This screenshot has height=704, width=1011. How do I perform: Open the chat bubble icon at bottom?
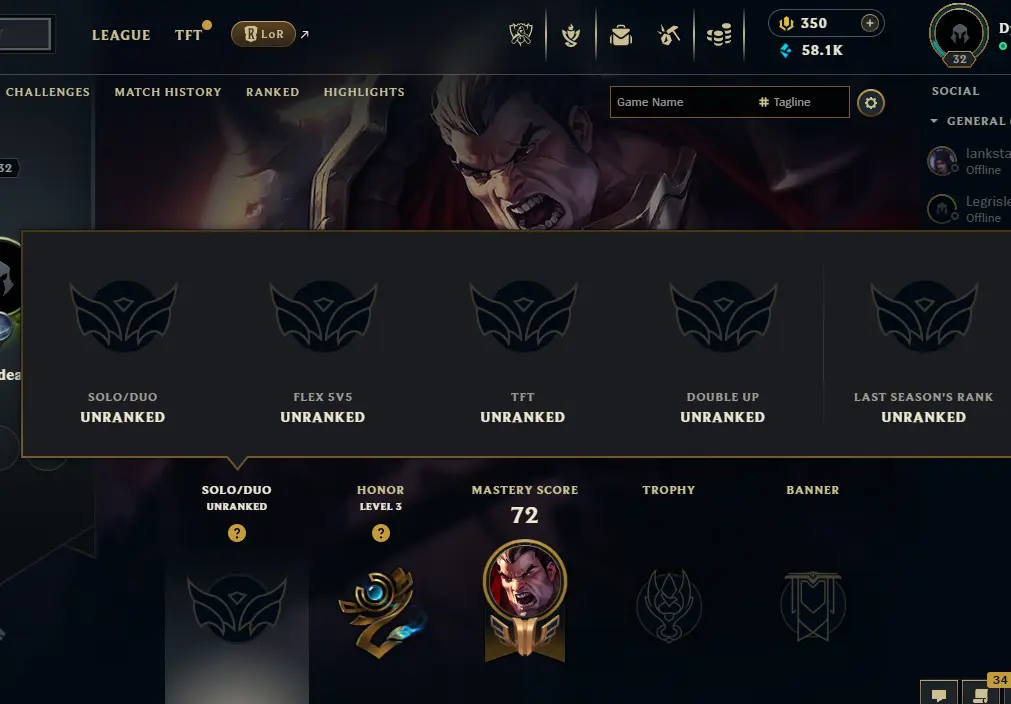pos(939,694)
